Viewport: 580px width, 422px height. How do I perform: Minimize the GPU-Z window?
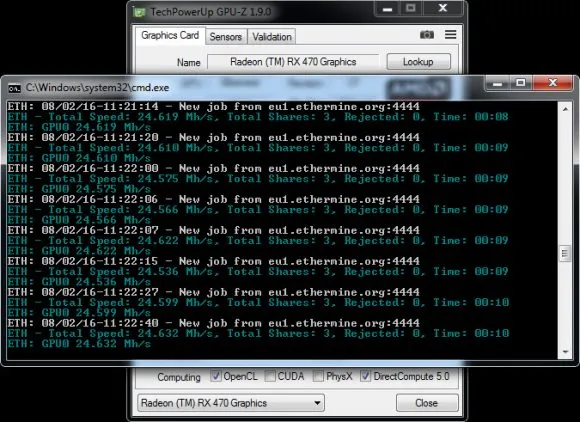387,9
